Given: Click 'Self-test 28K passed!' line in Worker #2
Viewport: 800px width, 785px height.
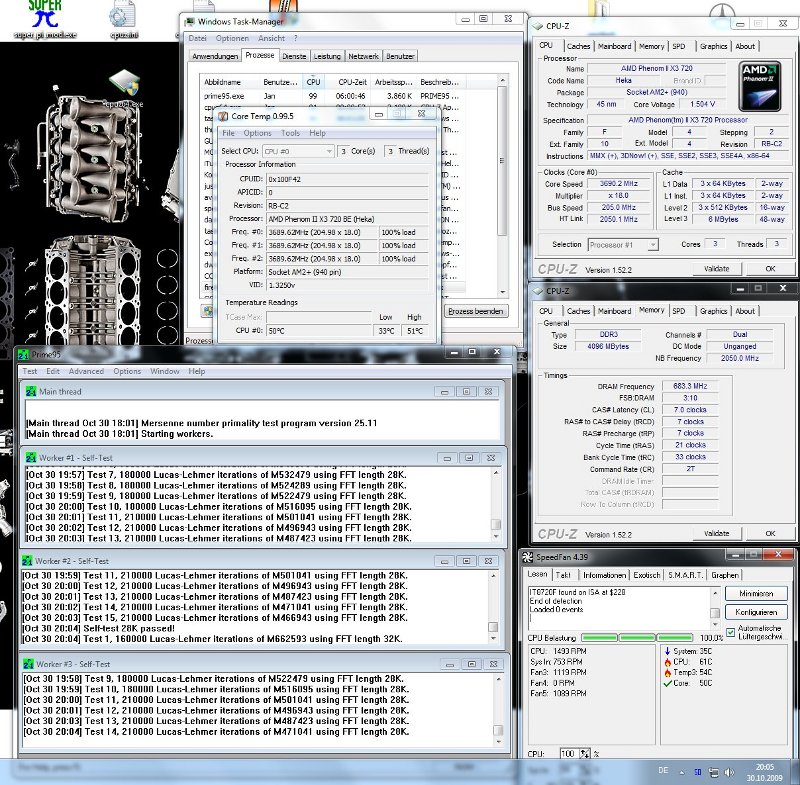Looking at the screenshot, I should coord(129,628).
